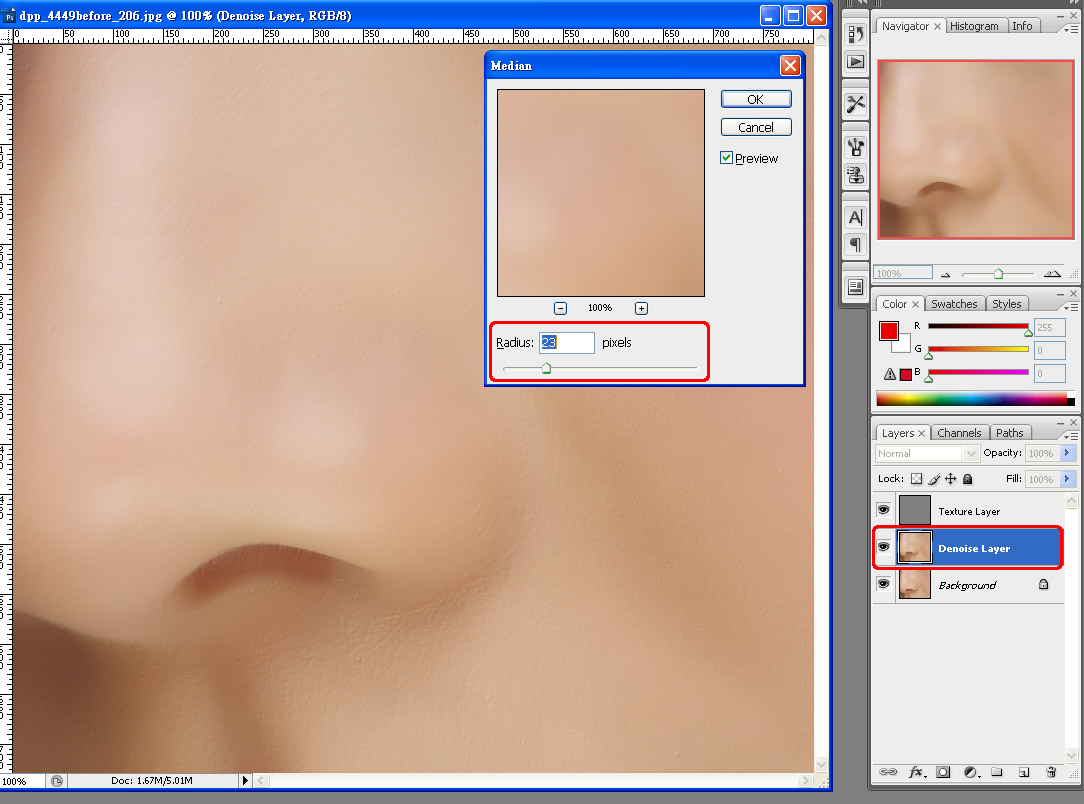Open the Paragraph panel icon
The width and height of the screenshot is (1084, 804).
click(x=856, y=245)
